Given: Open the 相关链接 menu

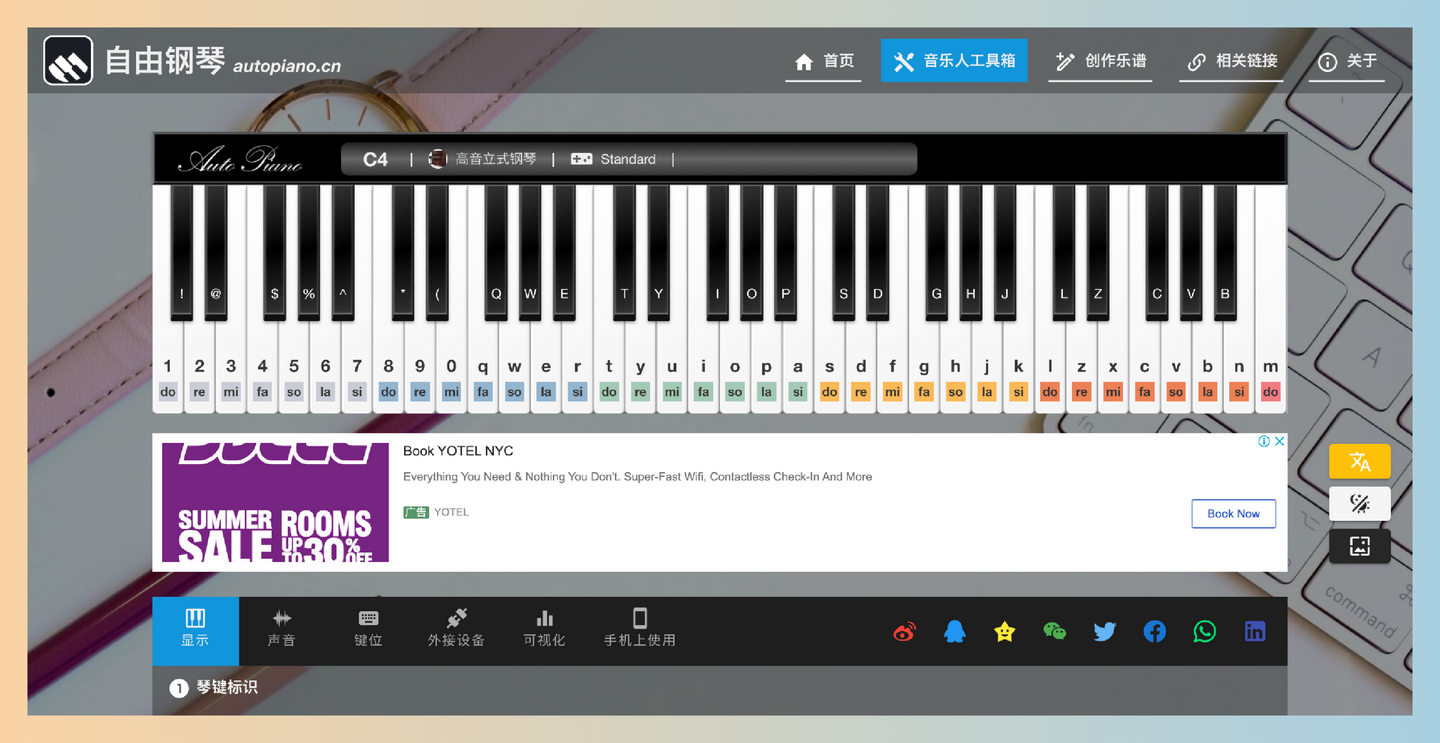Looking at the screenshot, I should click(1231, 60).
